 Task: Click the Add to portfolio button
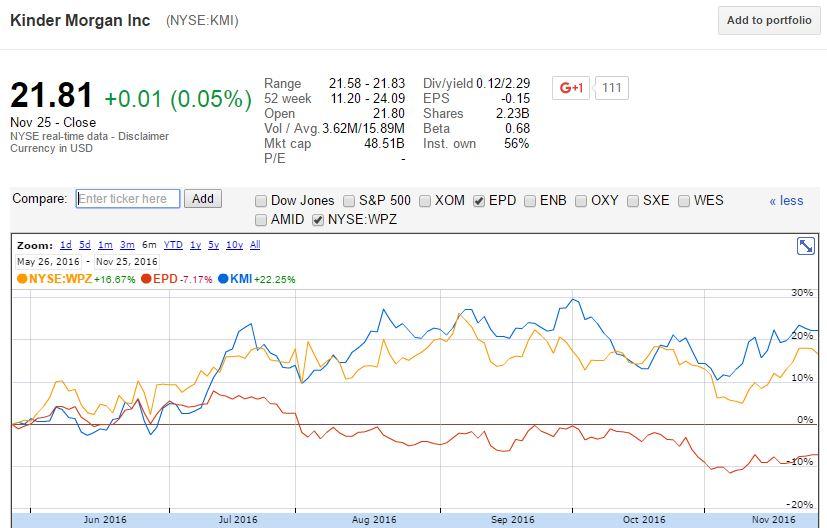pyautogui.click(x=769, y=21)
